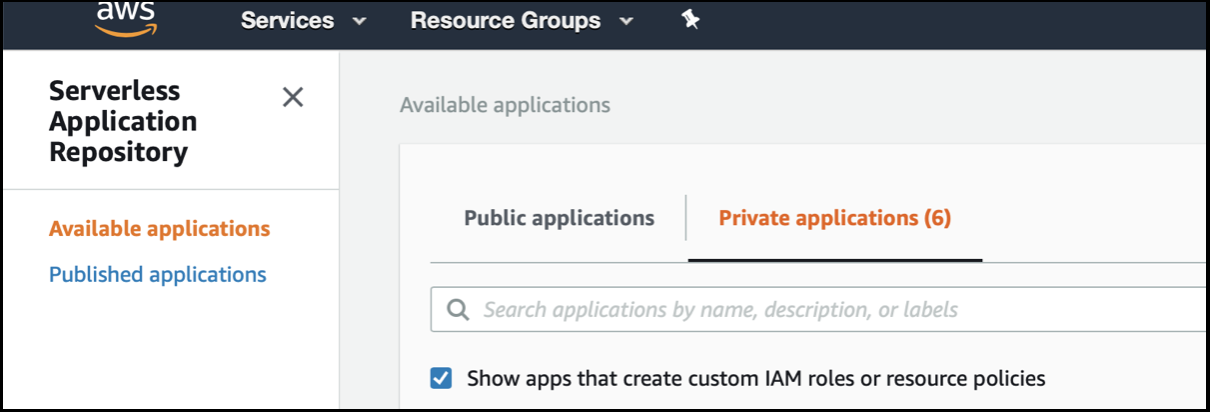Click the Available applications breadcrumb heading
Image resolution: width=1210 pixels, height=412 pixels.
504,105
